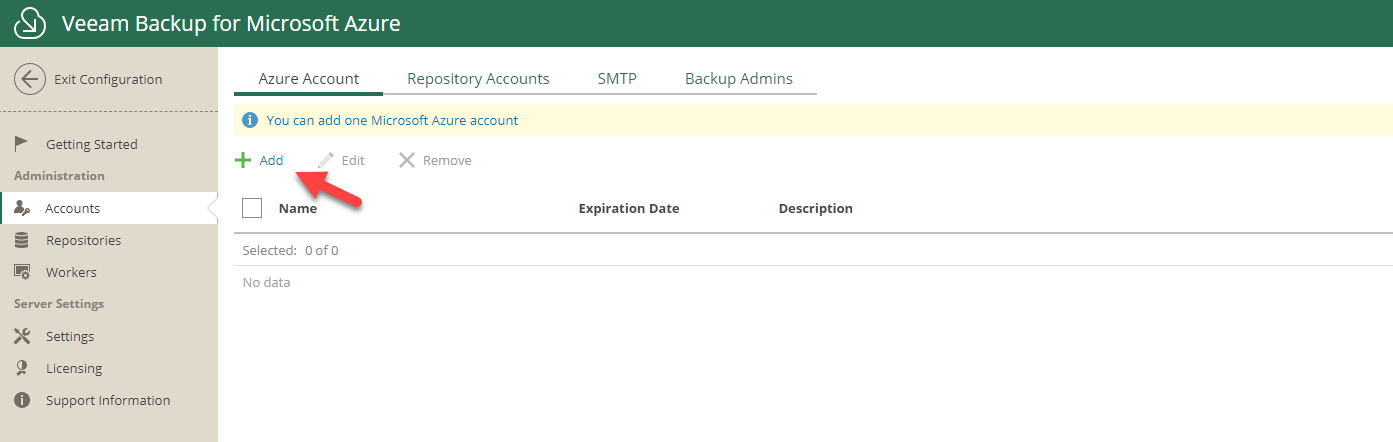Click the pencil Edit icon

coord(326,160)
